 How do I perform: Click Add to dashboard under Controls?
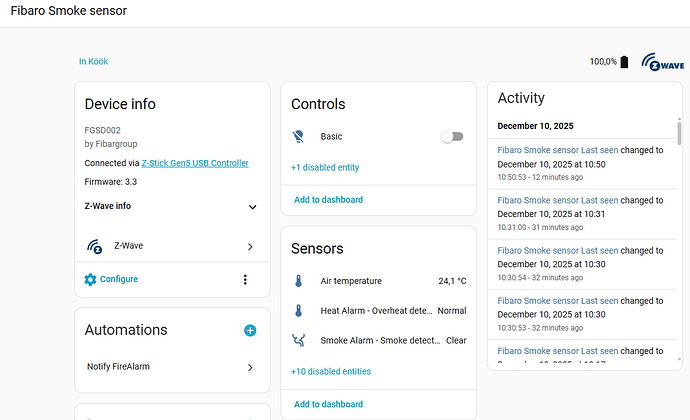(328, 200)
